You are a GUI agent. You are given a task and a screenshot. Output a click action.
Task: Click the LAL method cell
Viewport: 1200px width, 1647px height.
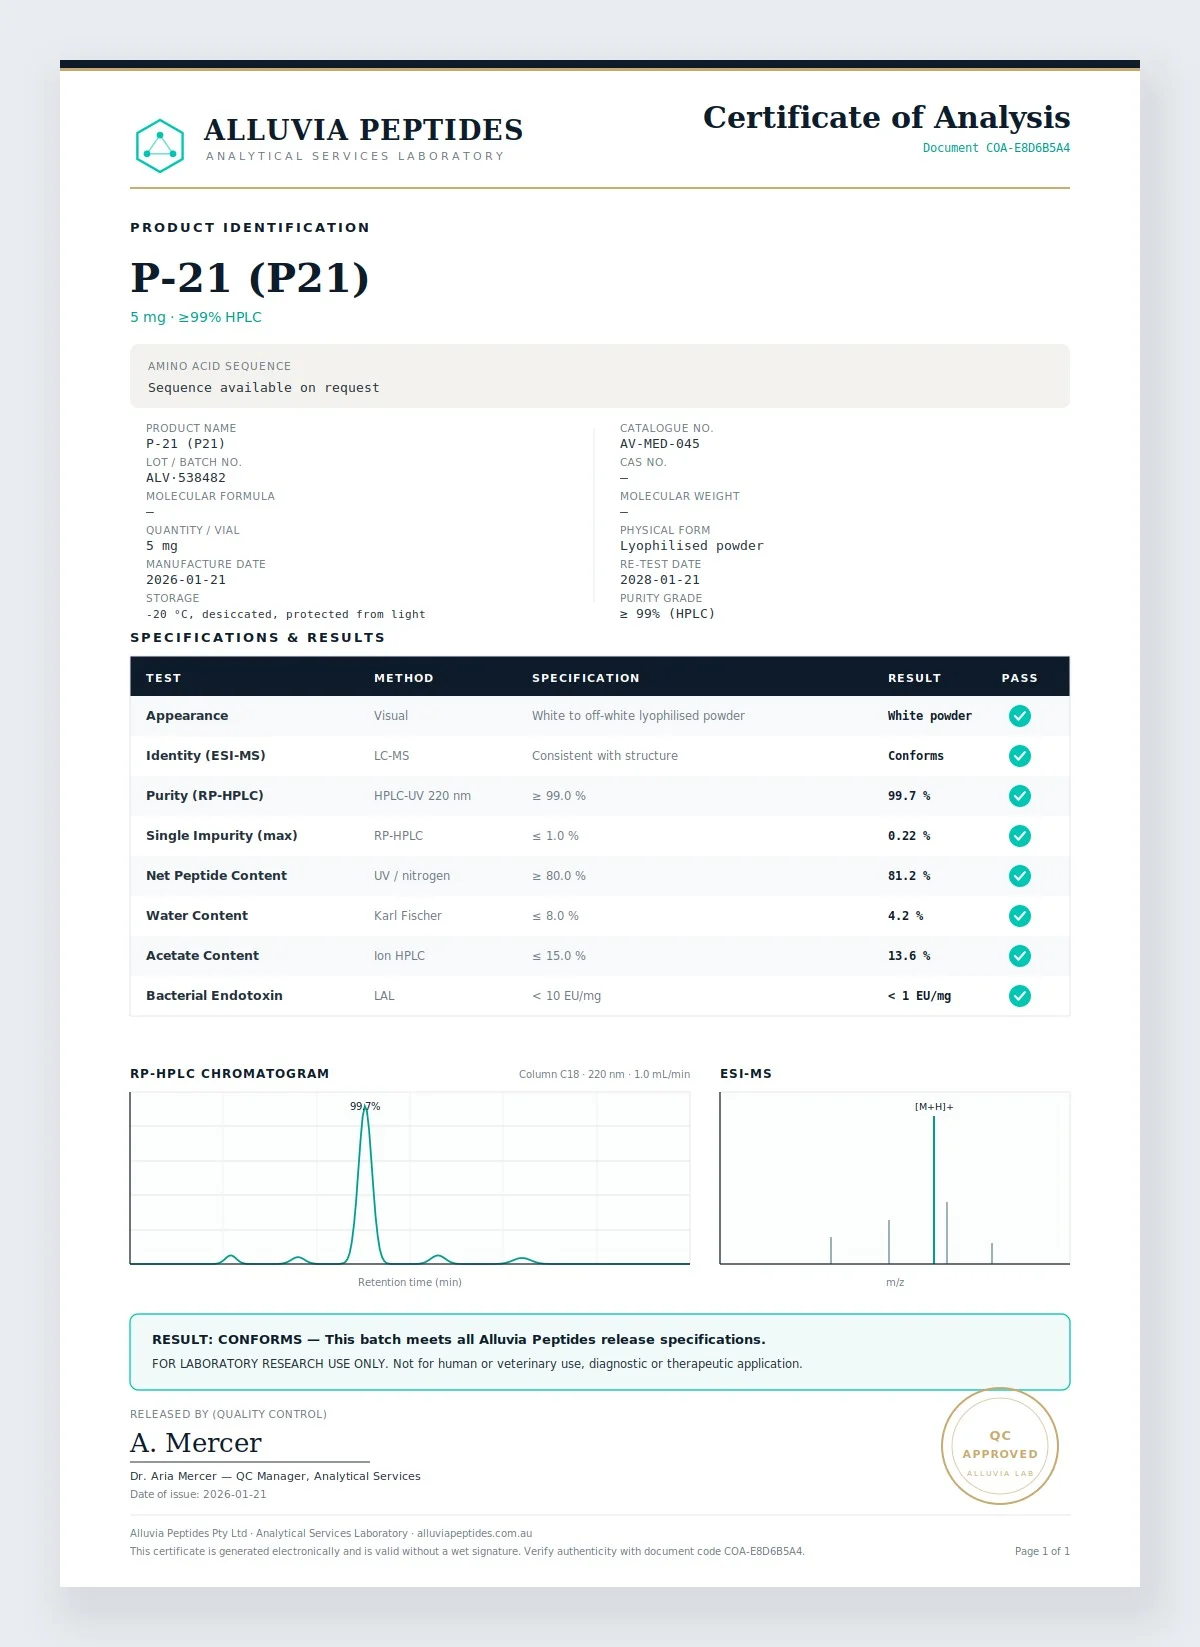point(384,996)
